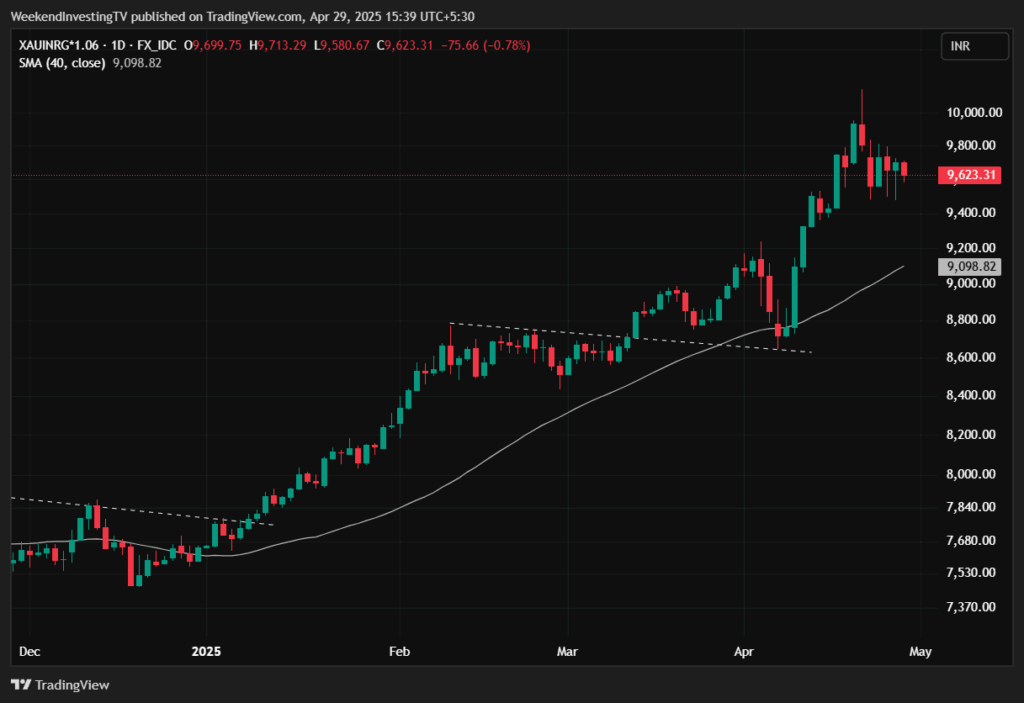1024x703 pixels.
Task: Click the Mar label on time axis
Action: click(x=567, y=651)
